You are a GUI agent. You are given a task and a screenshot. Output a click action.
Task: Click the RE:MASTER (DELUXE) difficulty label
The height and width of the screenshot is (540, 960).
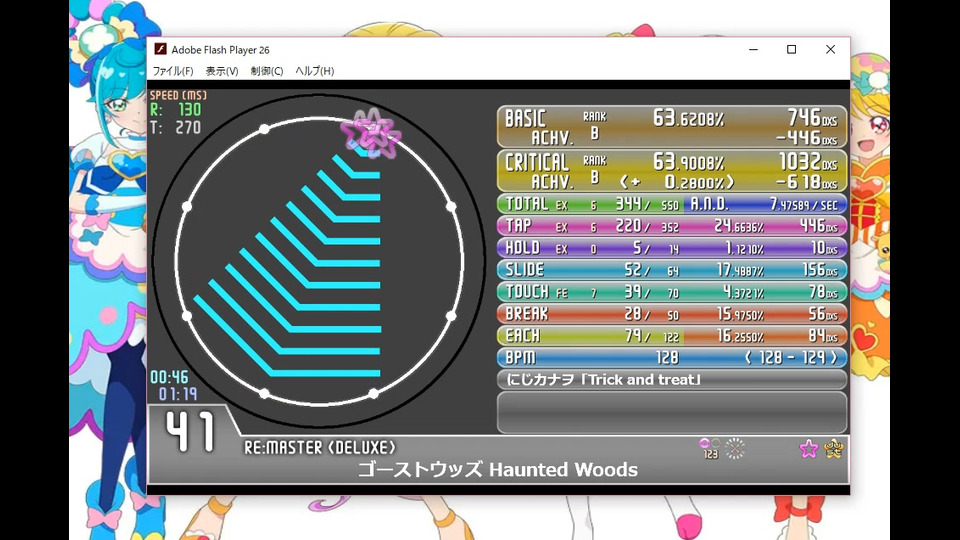click(320, 448)
